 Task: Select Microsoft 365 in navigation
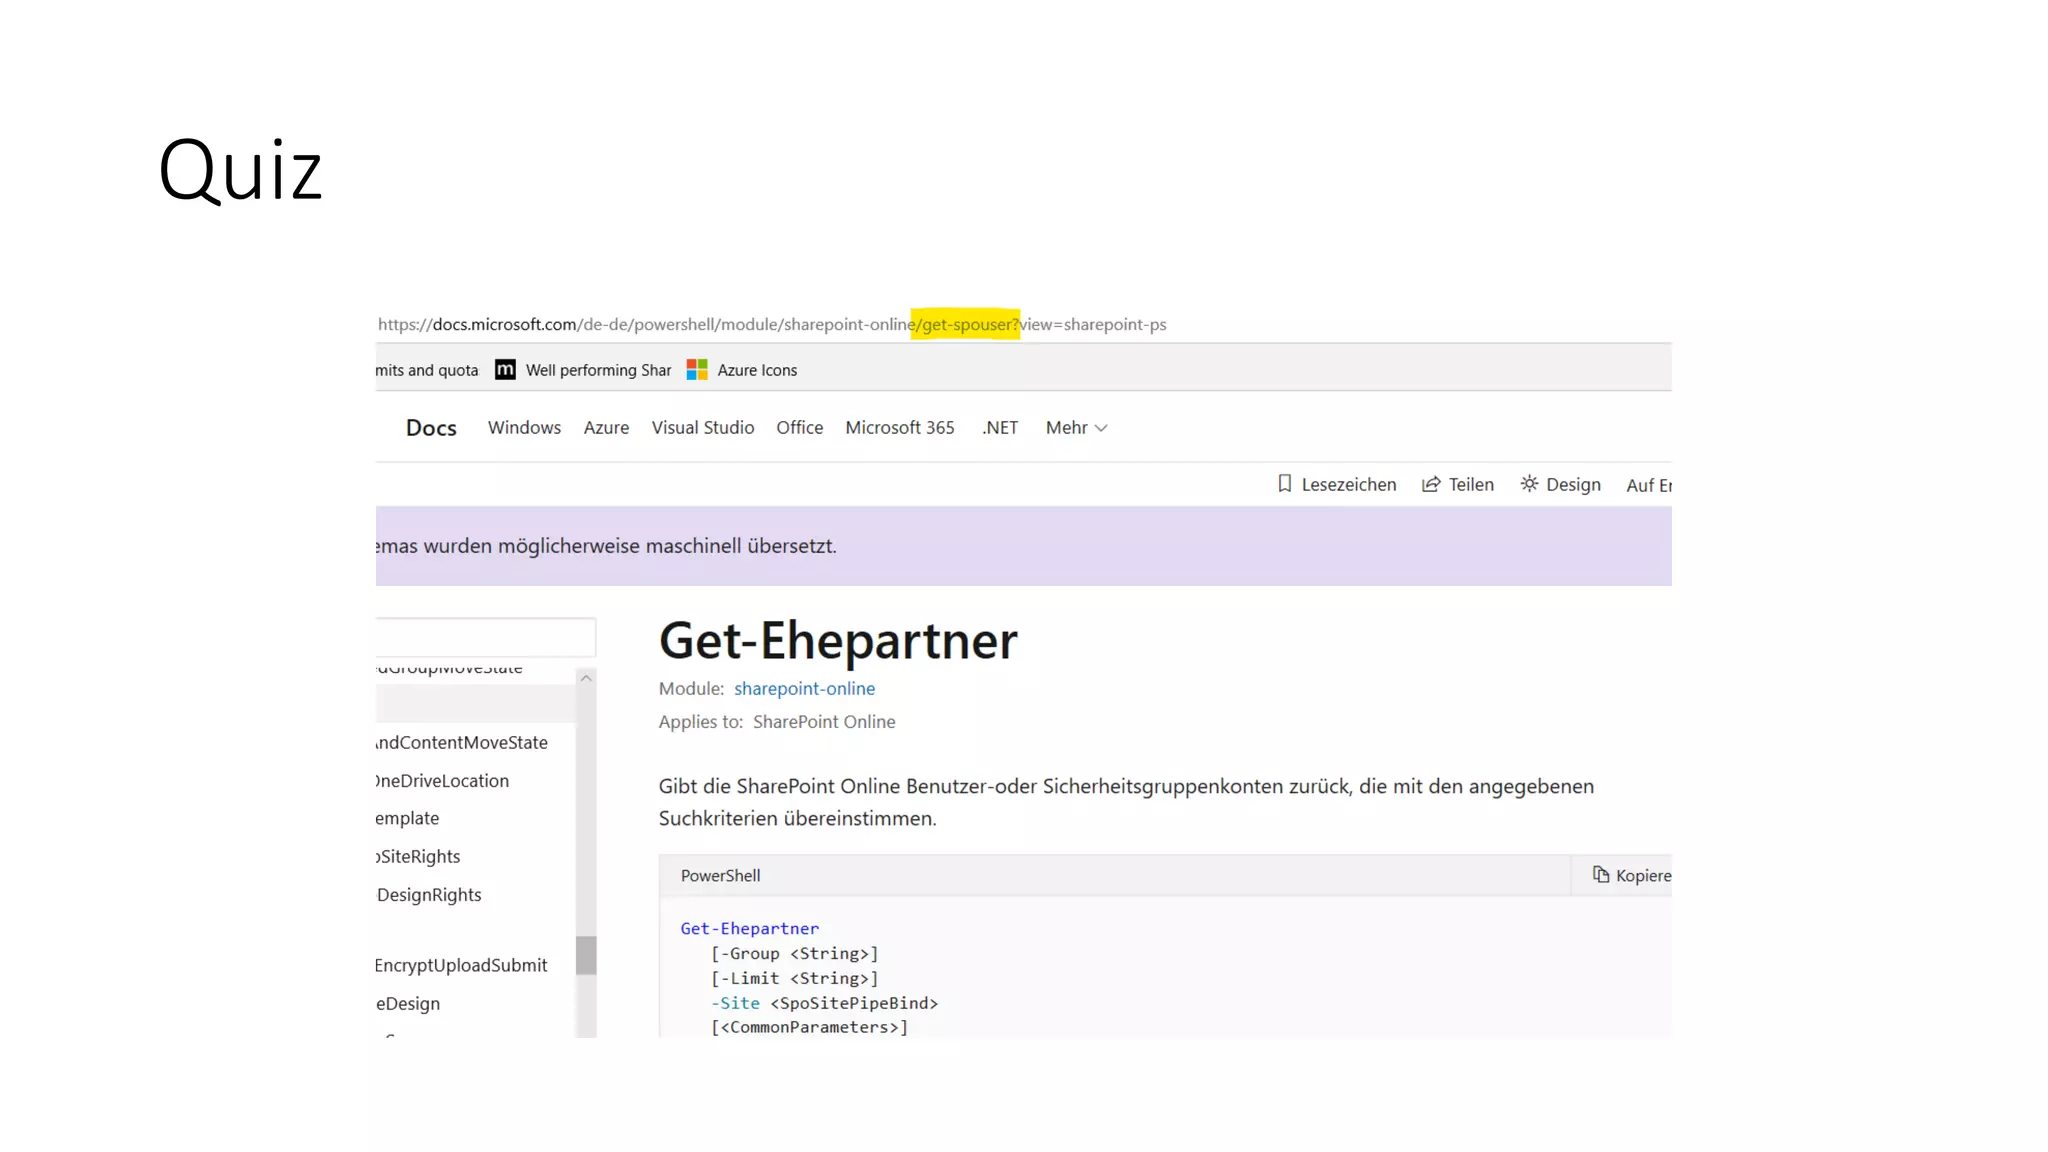[x=899, y=428]
